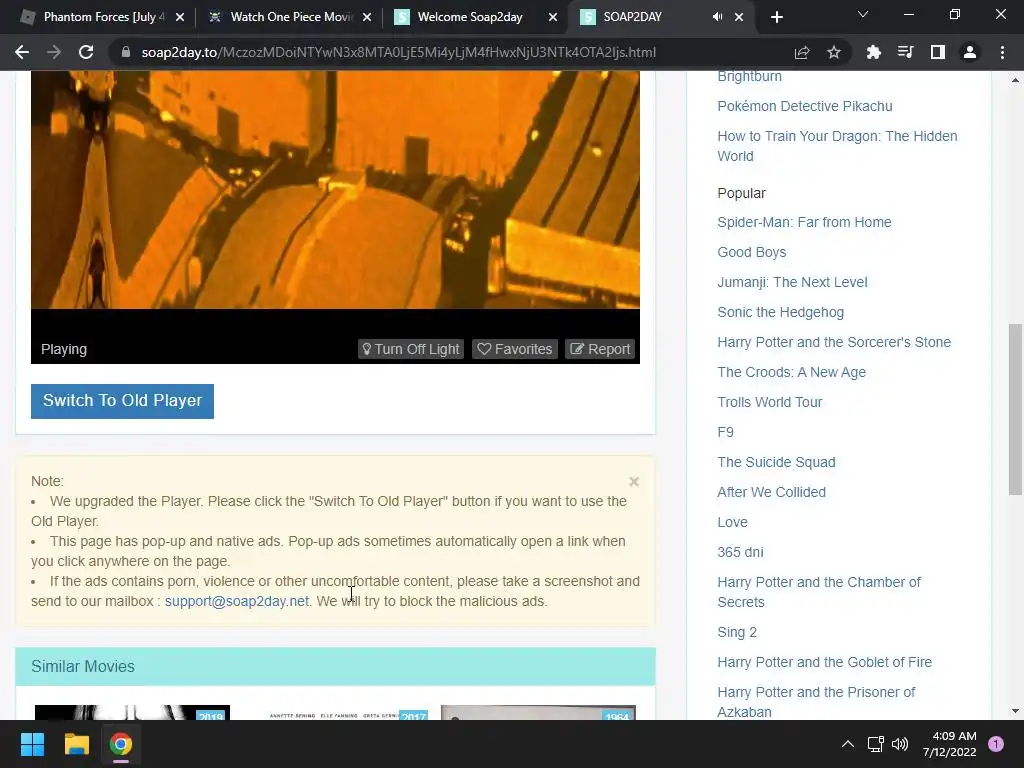This screenshot has width=1024, height=768.
Task: Close the Watch One Piece Movie tab
Action: pyautogui.click(x=367, y=17)
